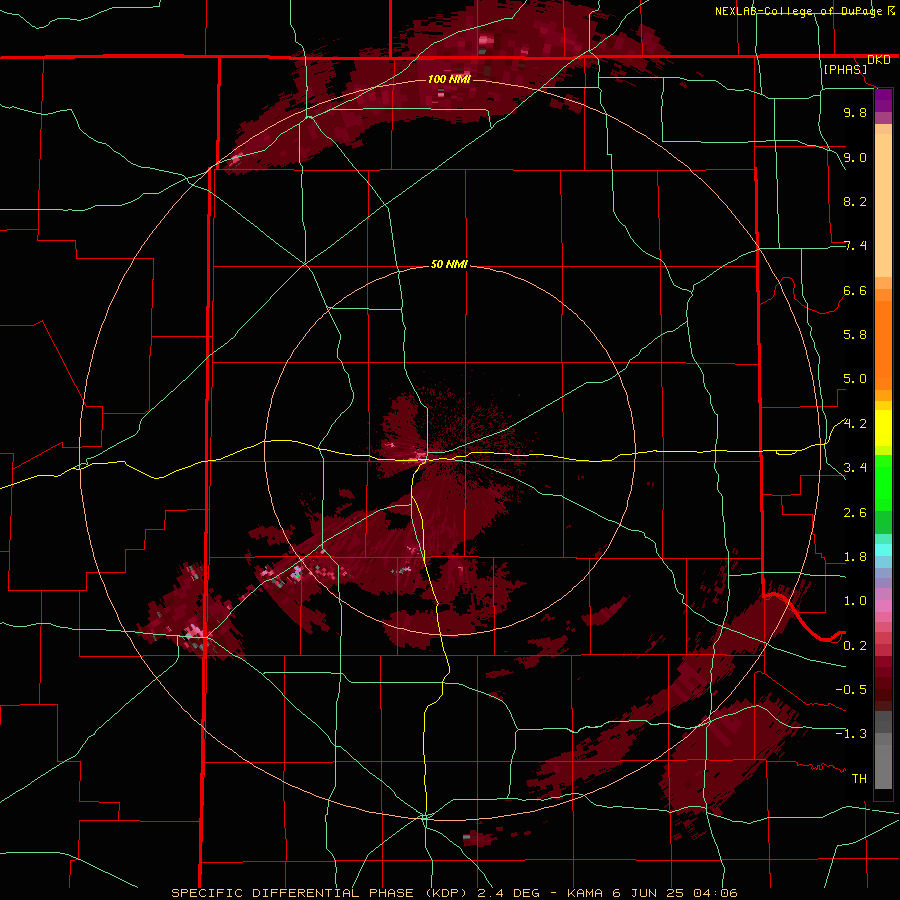This screenshot has width=900, height=900.
Task: Click the OKD label above the color scale
Action: click(x=878, y=60)
